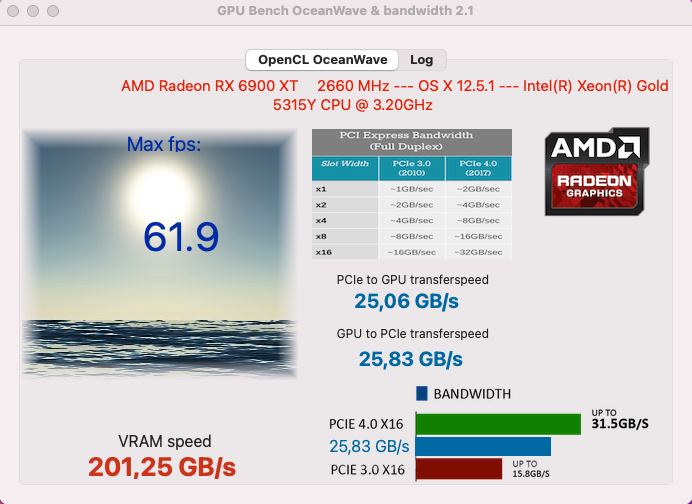Click the blue BANDWIDTH legend square

point(422,394)
